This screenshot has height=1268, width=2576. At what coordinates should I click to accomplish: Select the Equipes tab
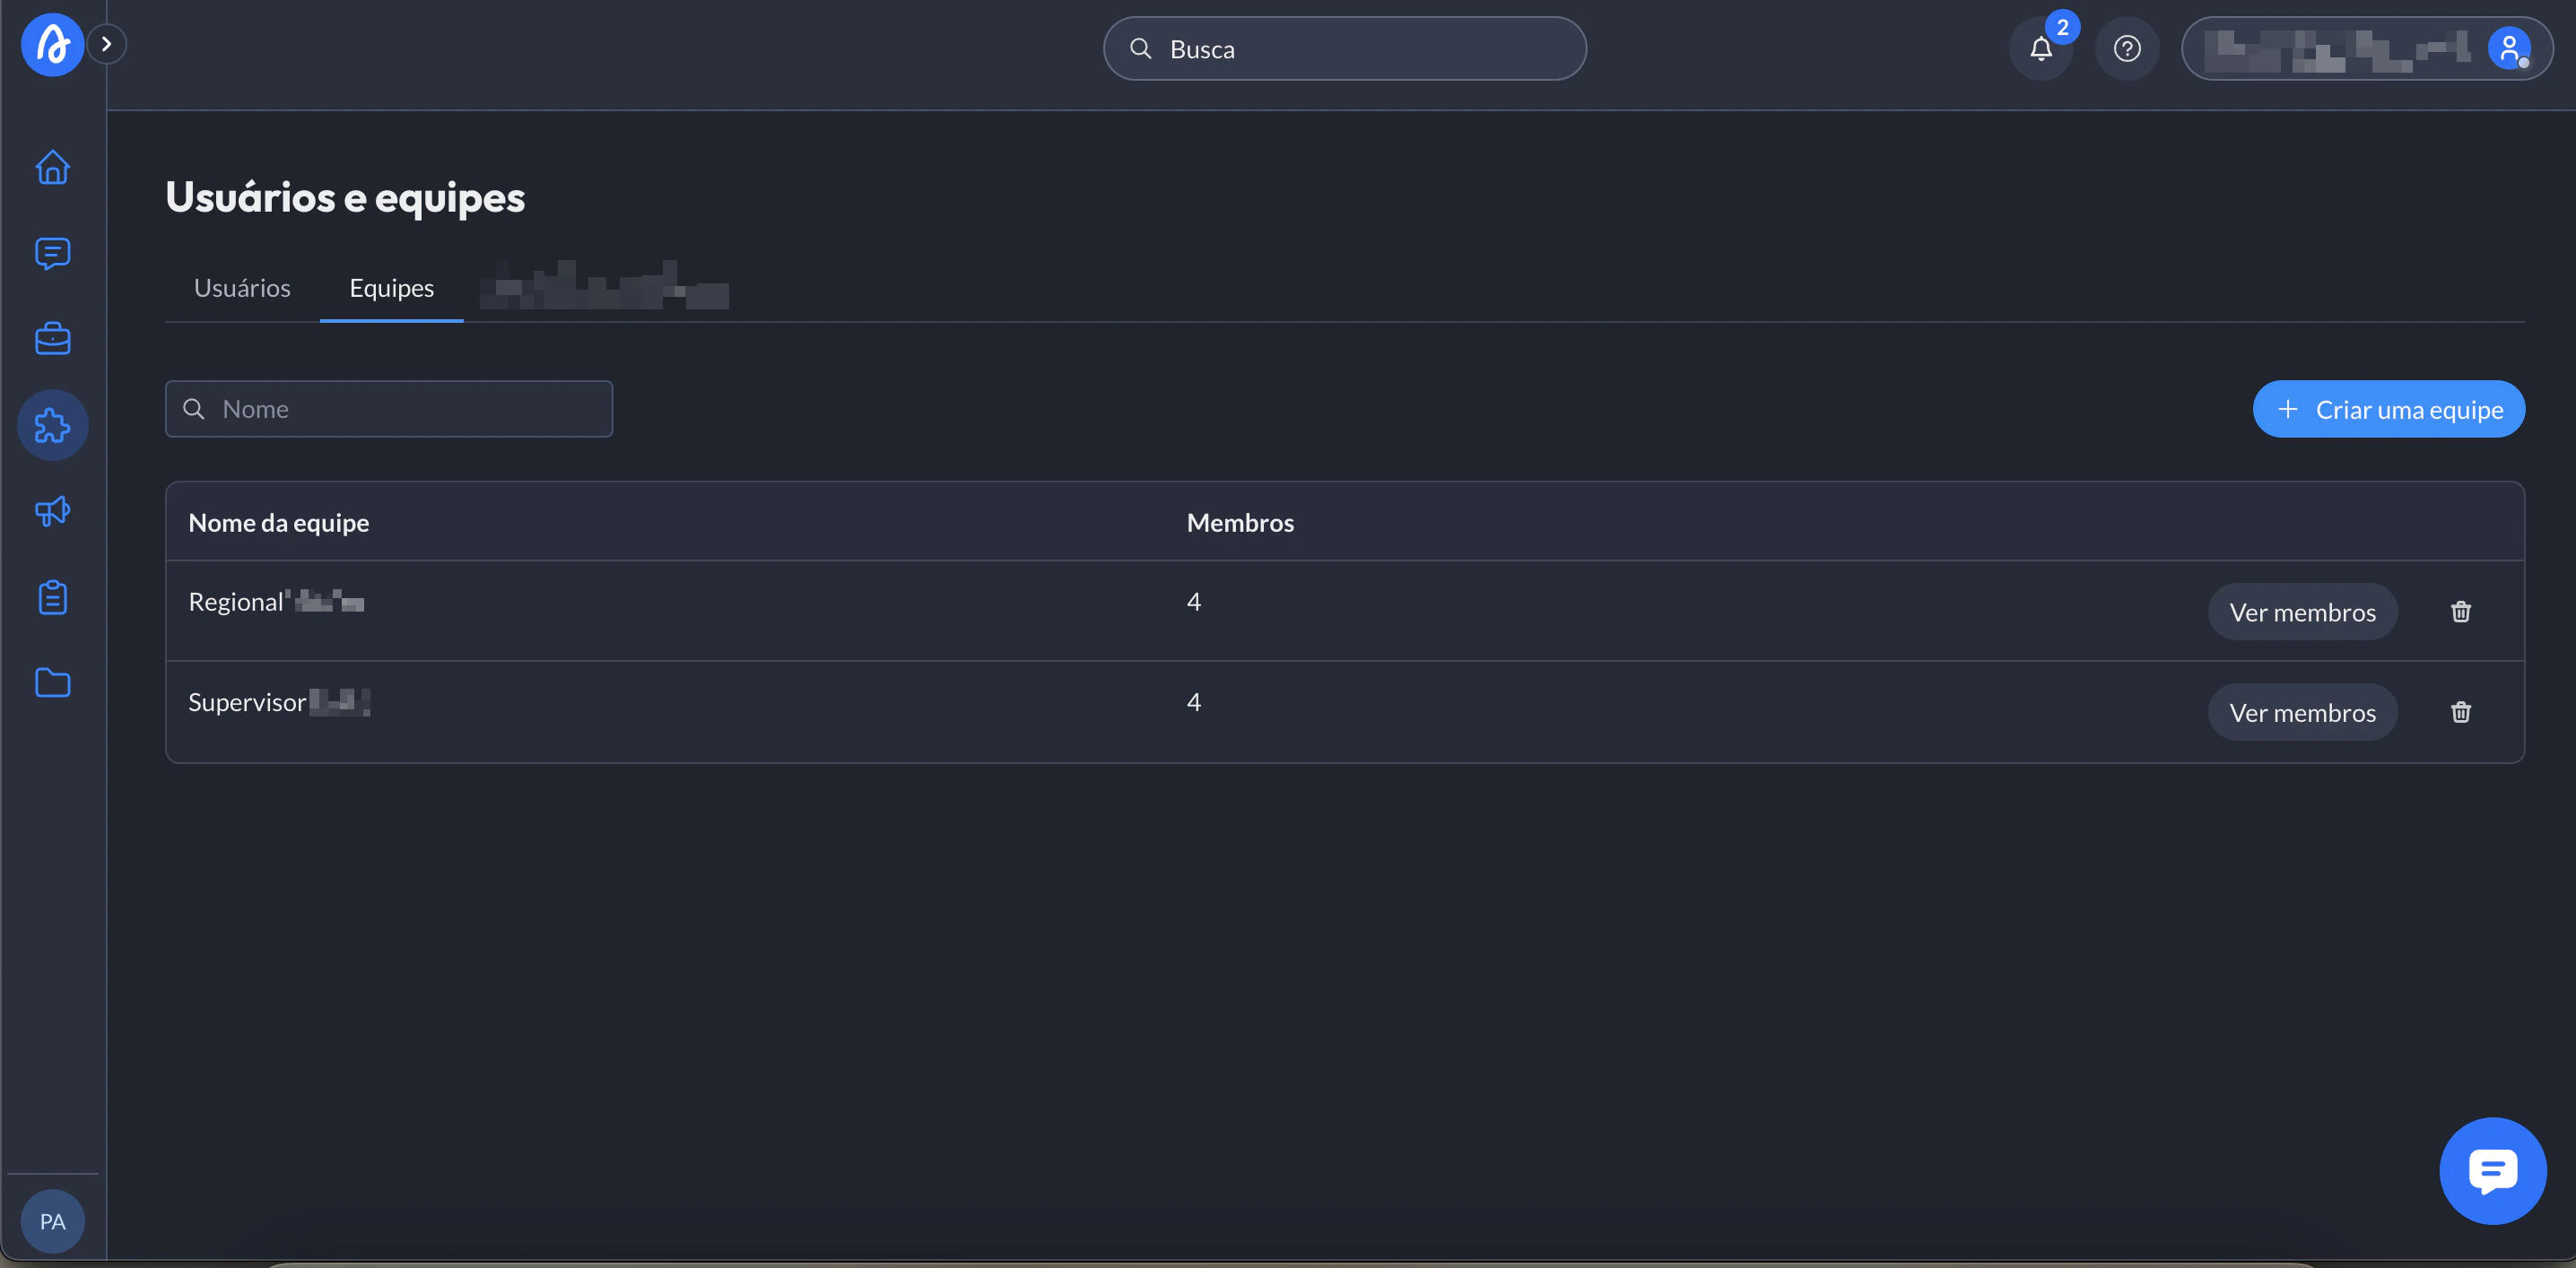391,288
